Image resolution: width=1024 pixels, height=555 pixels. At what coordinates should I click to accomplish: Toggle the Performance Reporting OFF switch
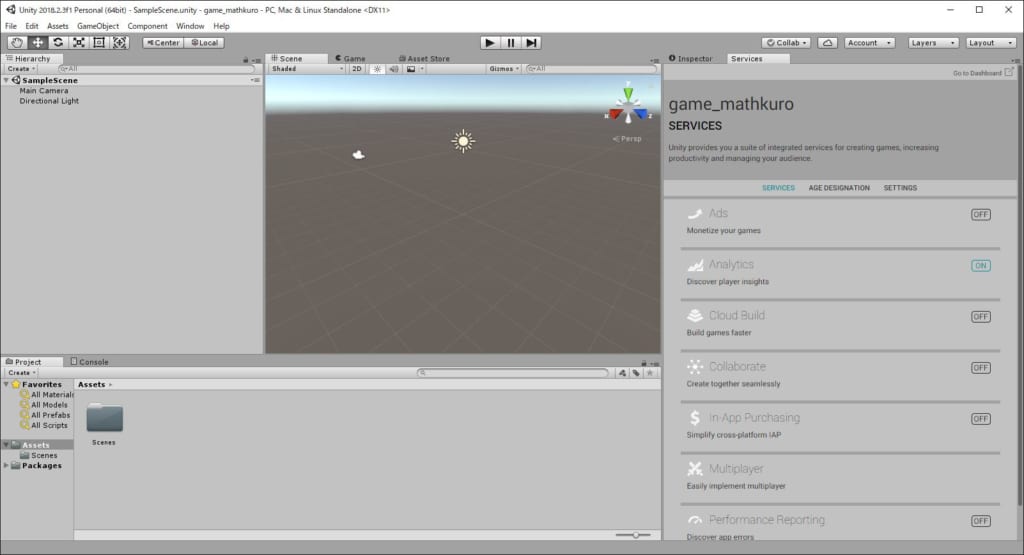[980, 521]
